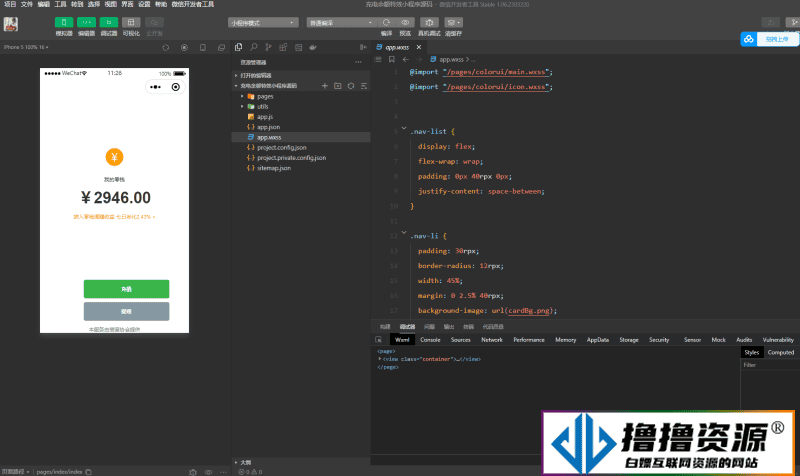Switch to the Console tab
This screenshot has width=800, height=476.
(x=430, y=339)
